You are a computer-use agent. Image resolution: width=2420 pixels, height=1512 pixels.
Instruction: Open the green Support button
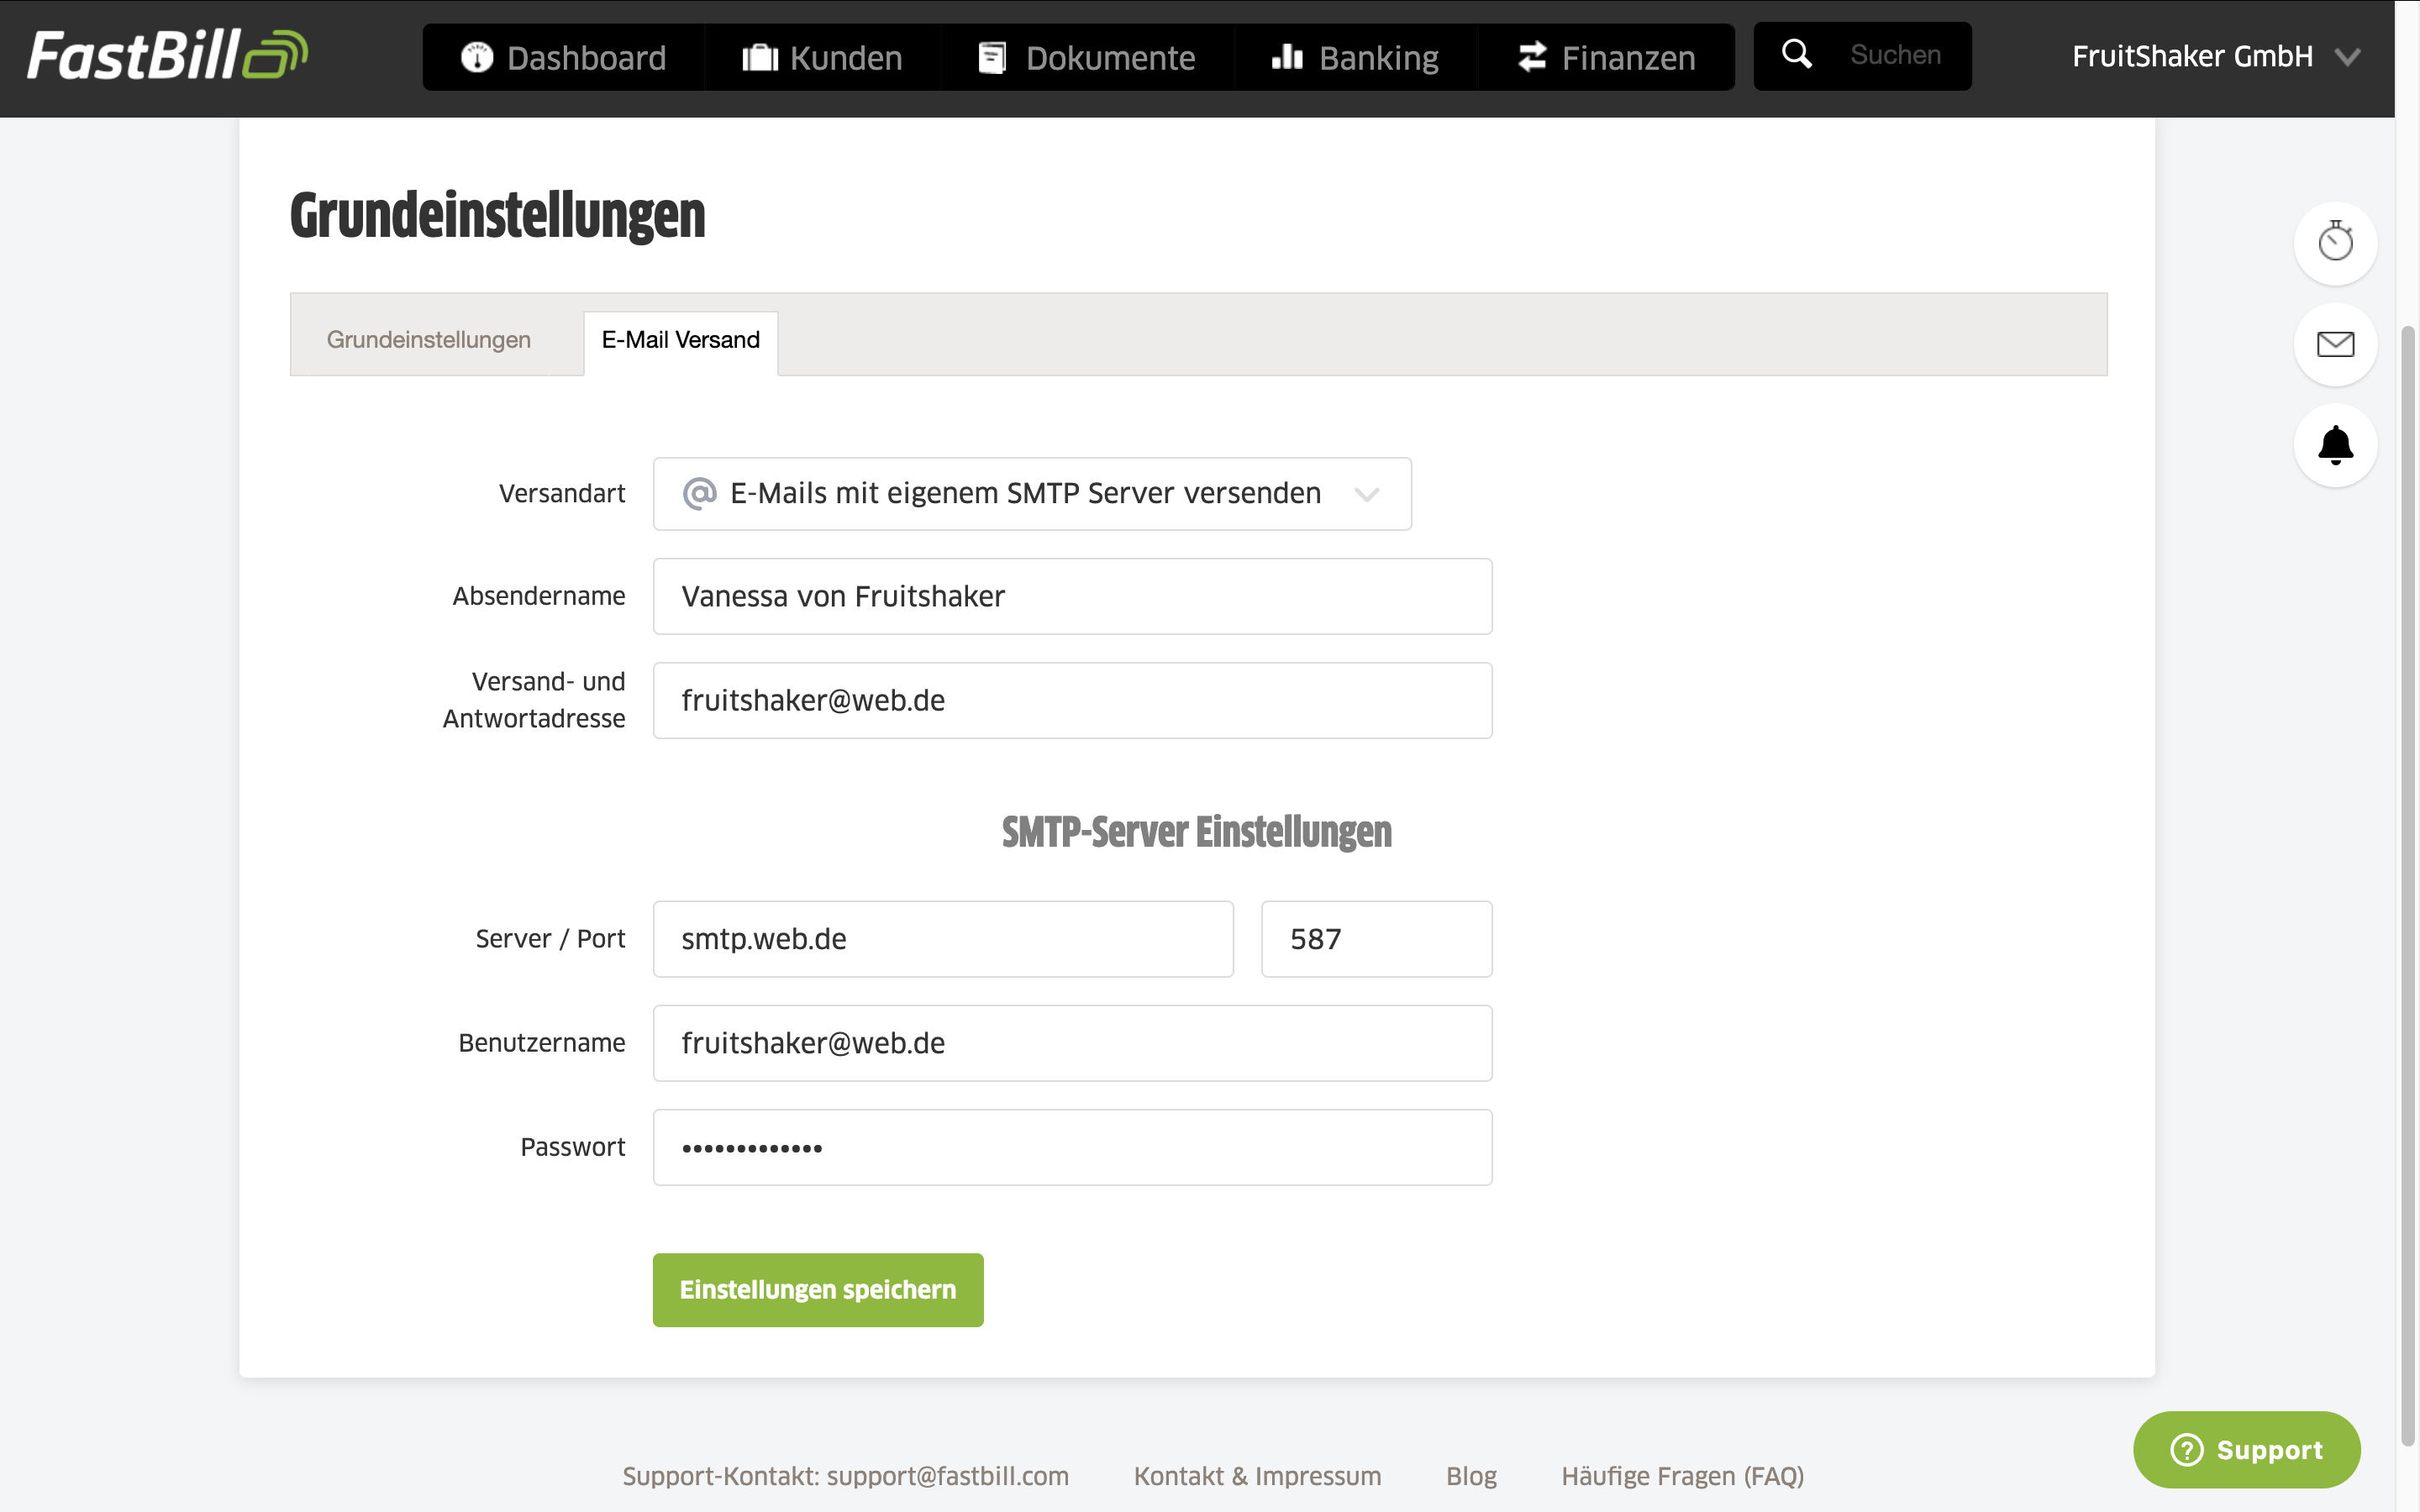[x=2246, y=1450]
